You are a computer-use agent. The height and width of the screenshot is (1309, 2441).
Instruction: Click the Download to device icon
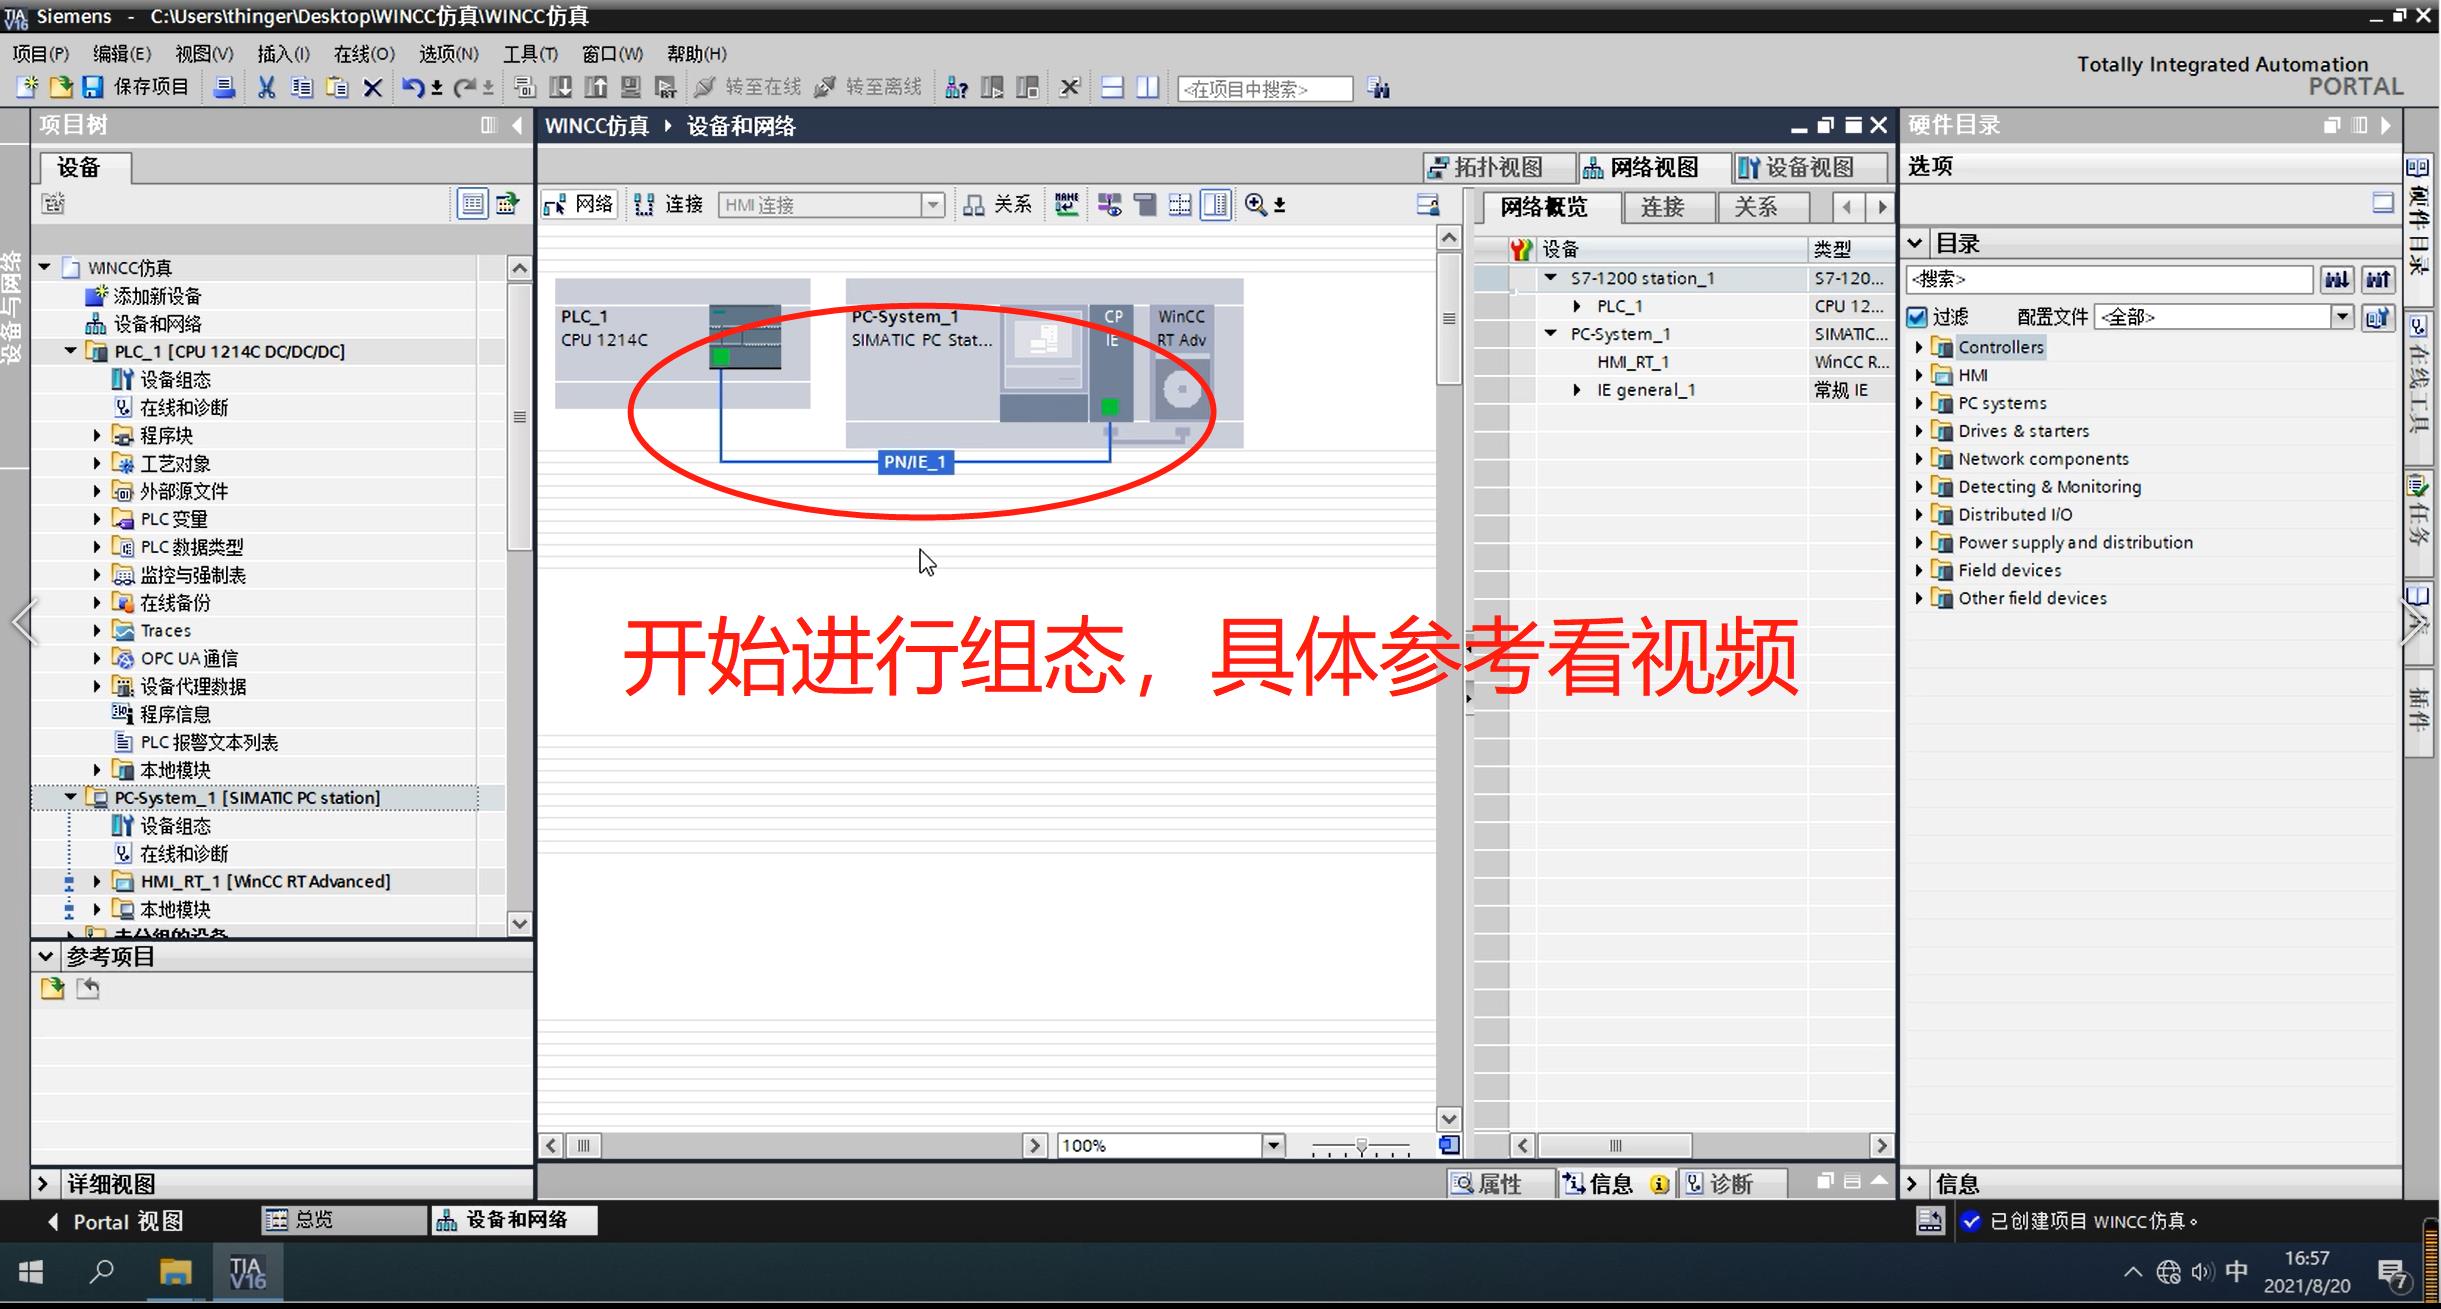point(561,88)
